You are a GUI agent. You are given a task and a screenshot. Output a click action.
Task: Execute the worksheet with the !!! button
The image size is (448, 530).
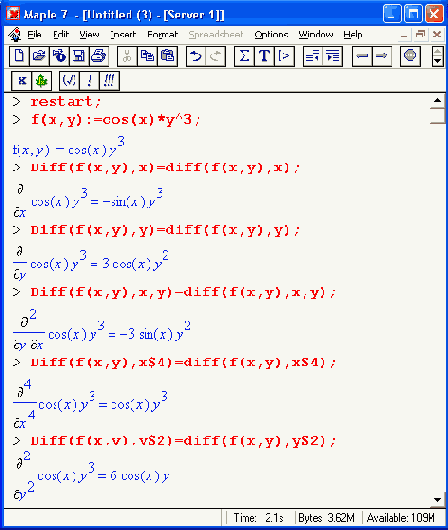point(109,81)
